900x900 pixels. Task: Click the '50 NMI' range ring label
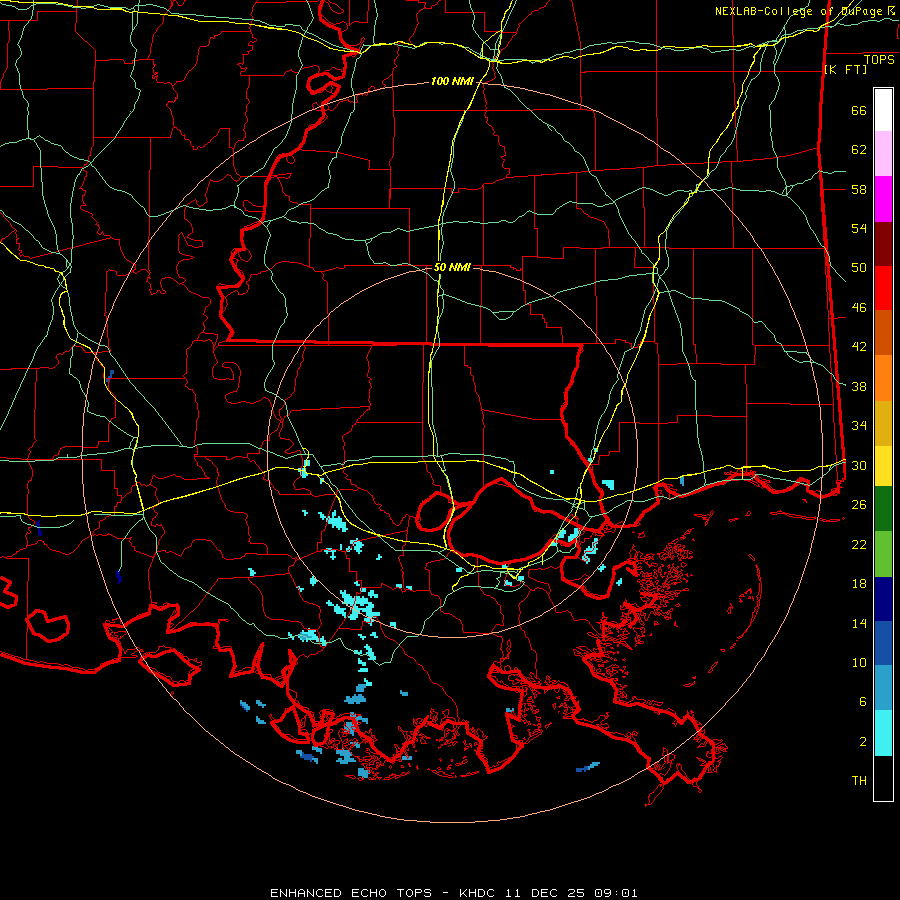click(452, 267)
